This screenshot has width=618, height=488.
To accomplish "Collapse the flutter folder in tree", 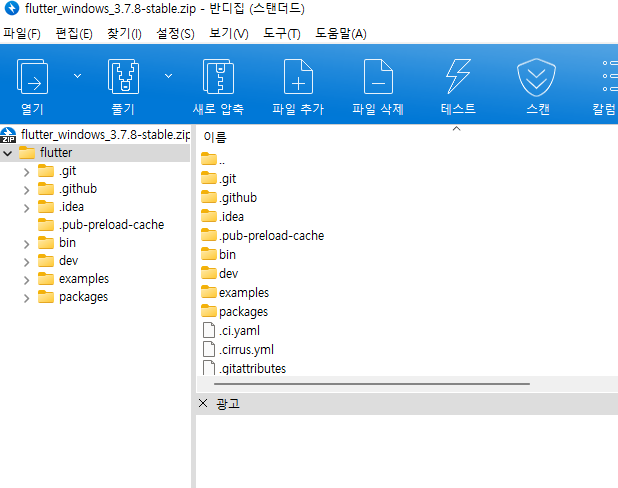I will tap(8, 153).
